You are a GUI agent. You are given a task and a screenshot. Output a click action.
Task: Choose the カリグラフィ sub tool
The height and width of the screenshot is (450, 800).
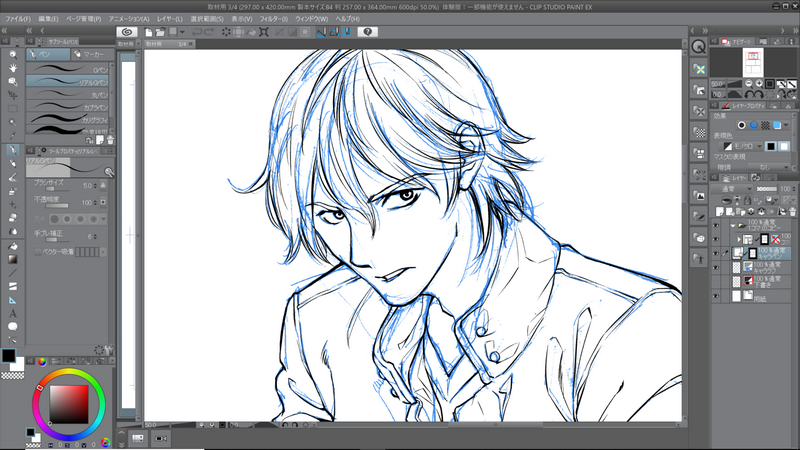(67, 120)
